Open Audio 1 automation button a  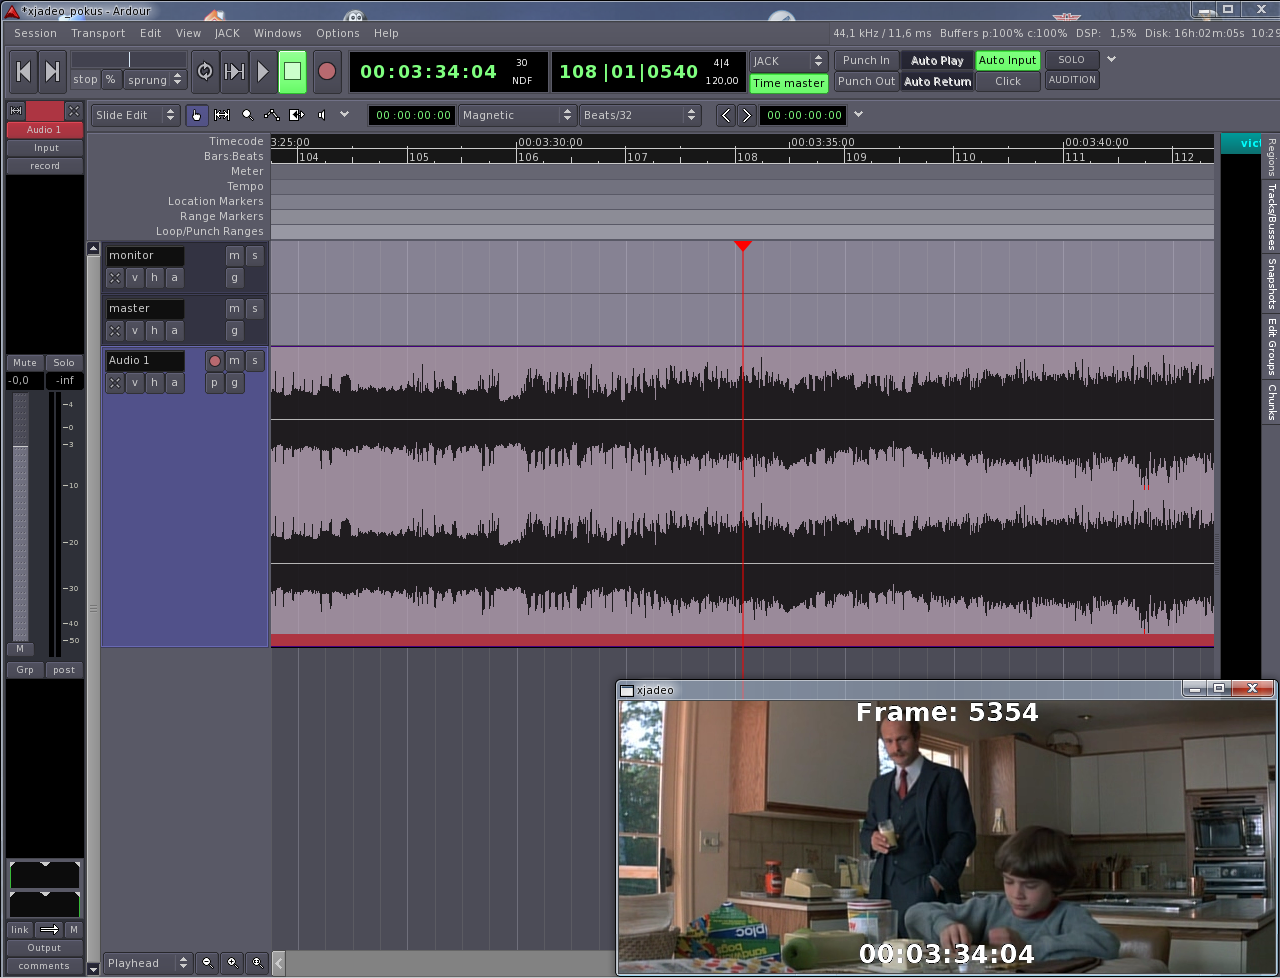click(175, 382)
